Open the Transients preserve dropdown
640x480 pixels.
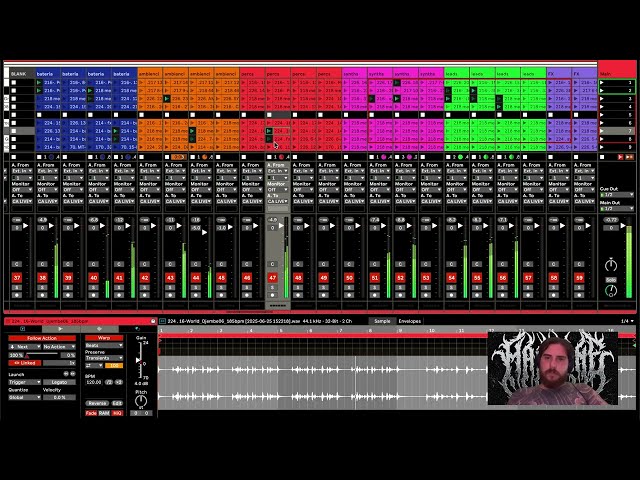coord(104,358)
